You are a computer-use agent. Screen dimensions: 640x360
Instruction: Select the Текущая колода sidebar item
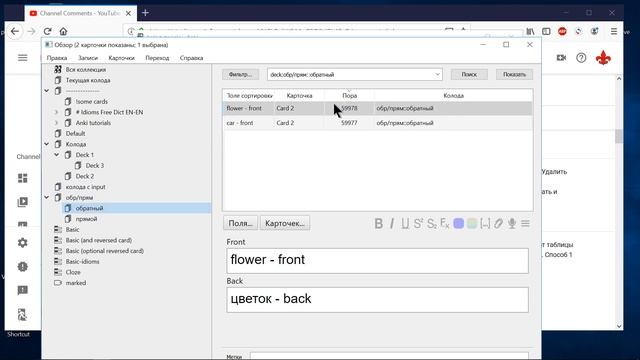(88, 80)
